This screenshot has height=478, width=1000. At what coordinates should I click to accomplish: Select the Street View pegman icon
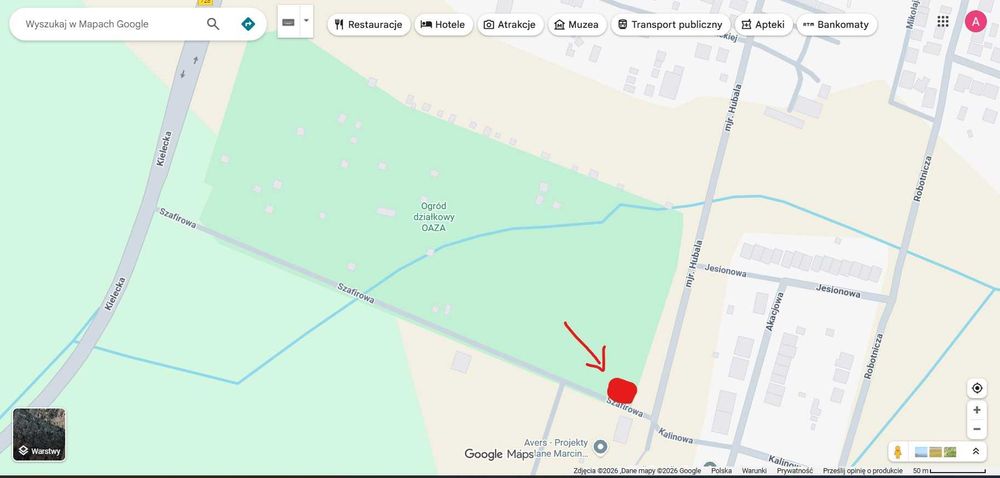coord(898,452)
